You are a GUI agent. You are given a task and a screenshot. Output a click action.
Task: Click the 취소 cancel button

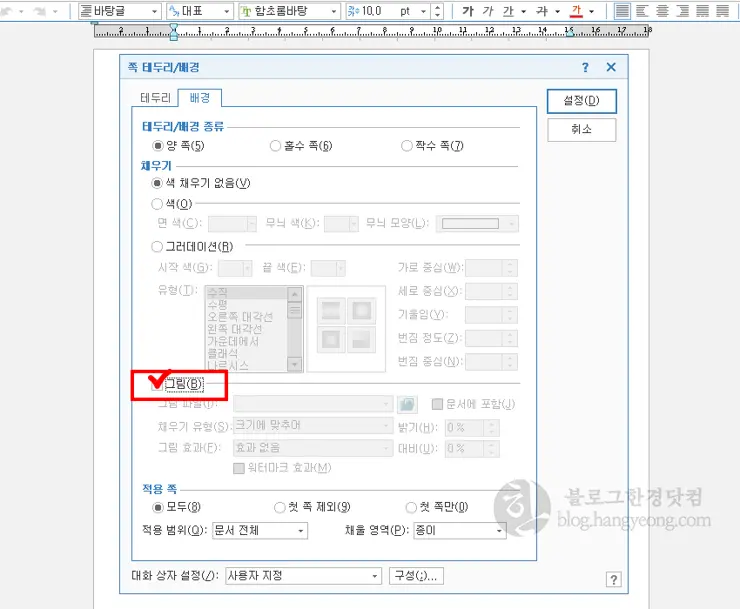pos(581,129)
